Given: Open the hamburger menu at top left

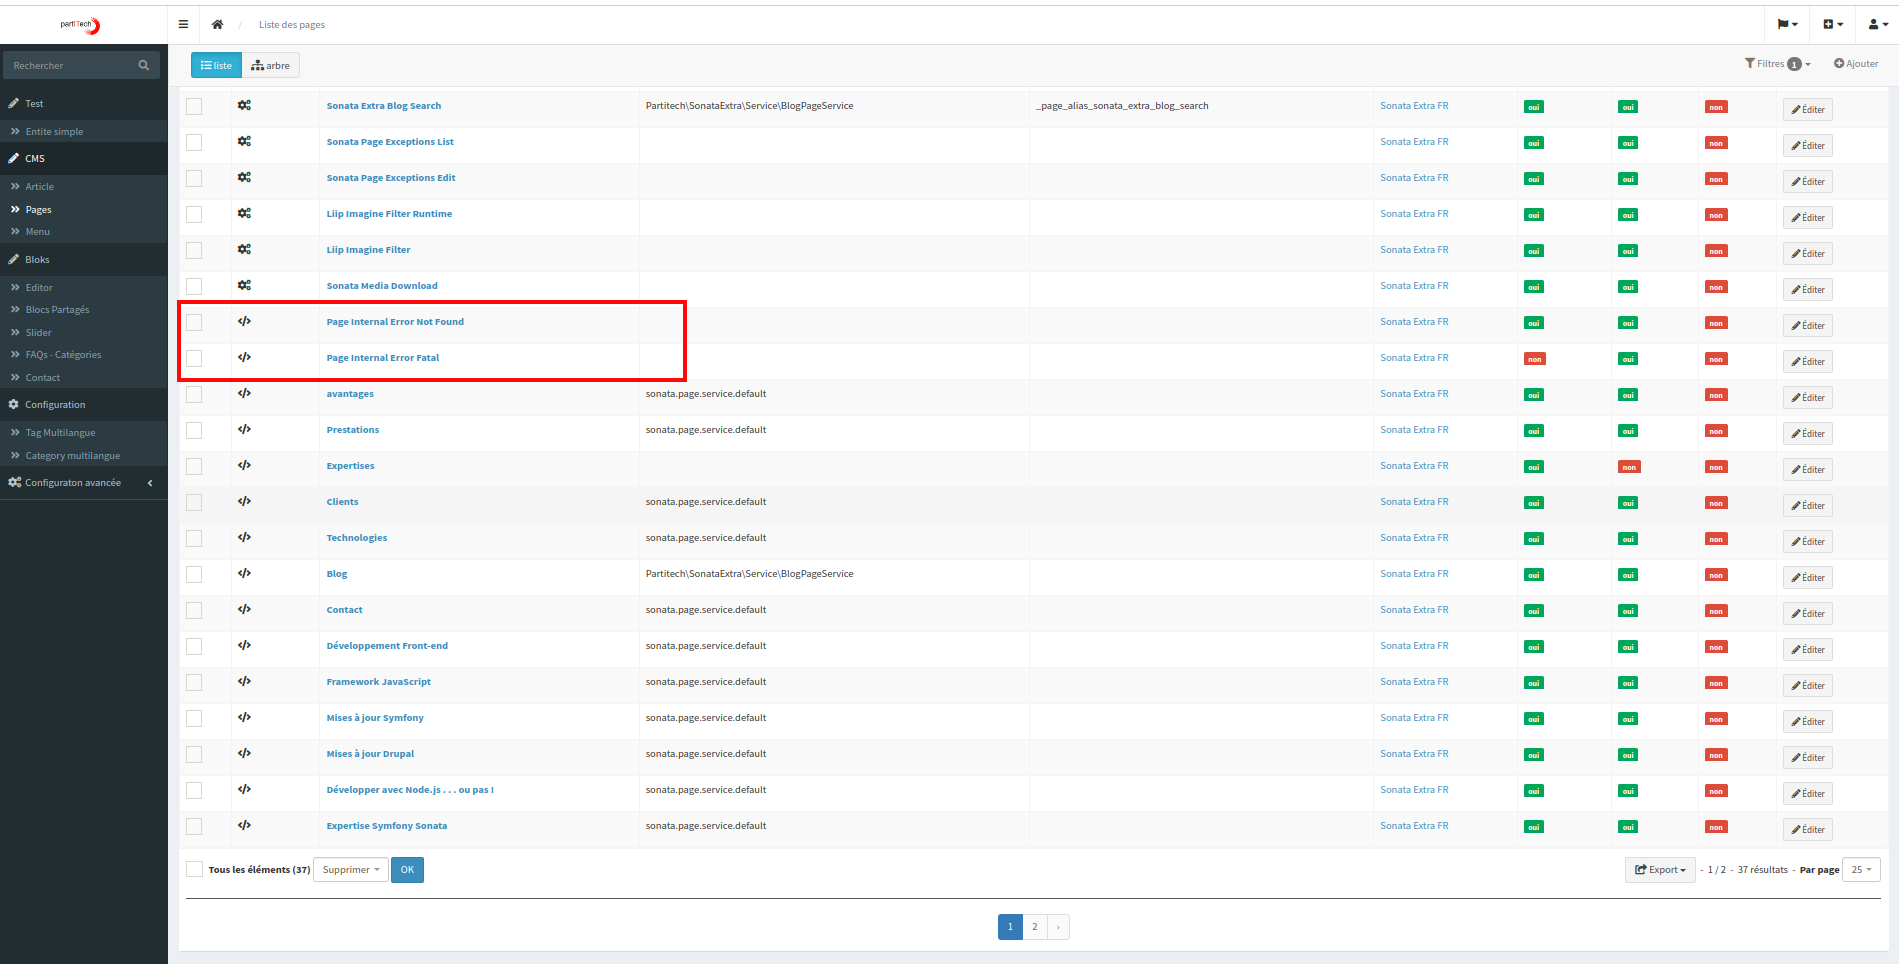Looking at the screenshot, I should tap(183, 24).
